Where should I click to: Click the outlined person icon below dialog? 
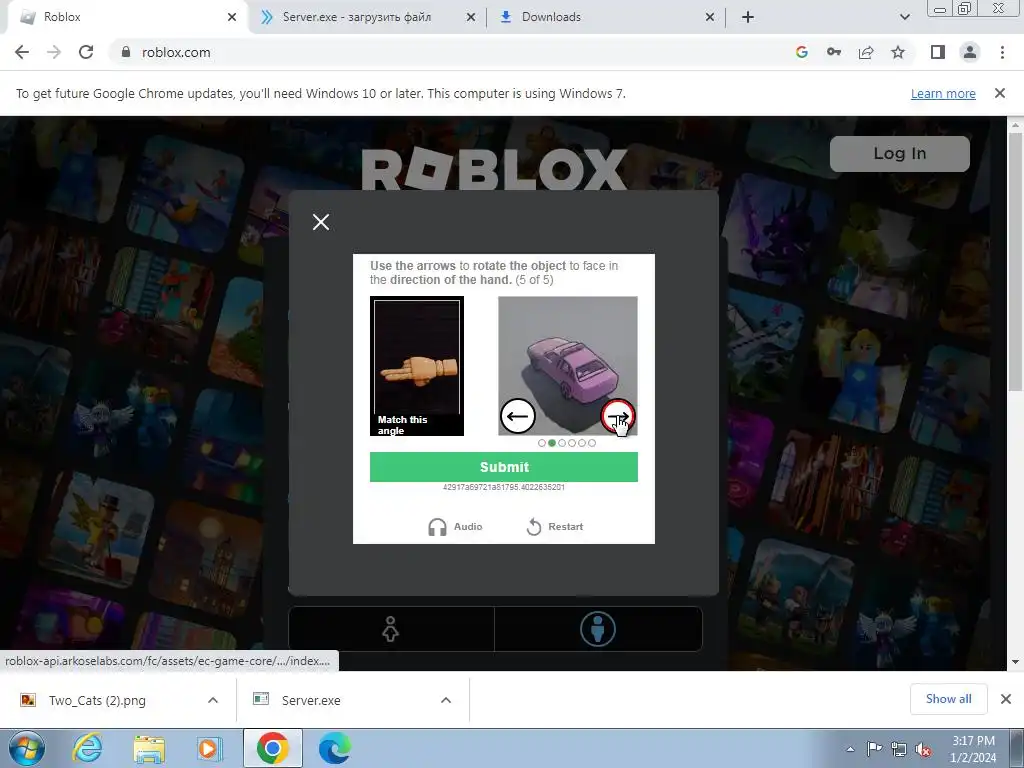[x=391, y=629]
